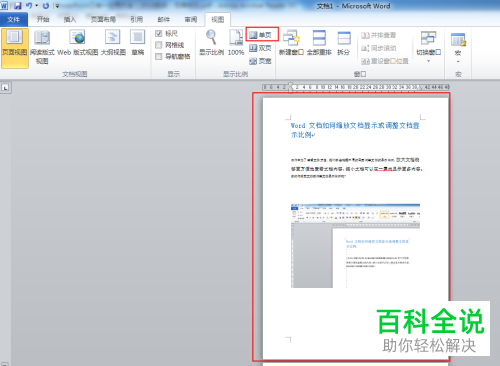500x366 pixels.
Task: Toggle the Ruler checkbox (标尺)
Action: tap(159, 34)
